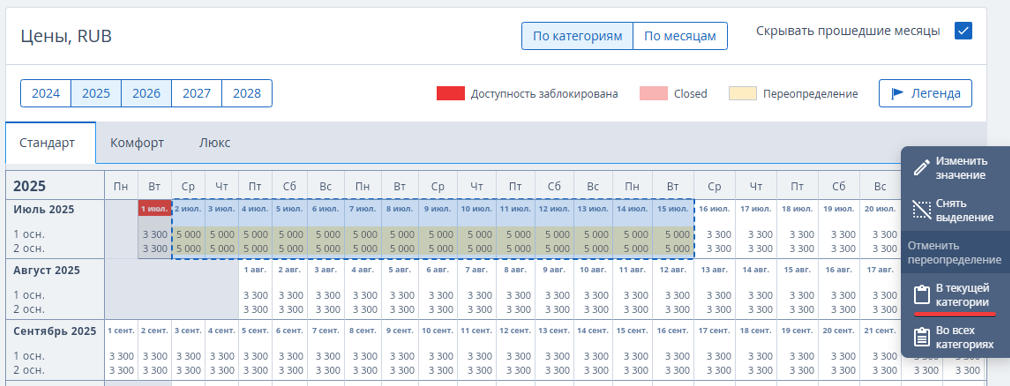Click the flag icon in Легенда button
This screenshot has height=386, width=1010.
coord(897,93)
